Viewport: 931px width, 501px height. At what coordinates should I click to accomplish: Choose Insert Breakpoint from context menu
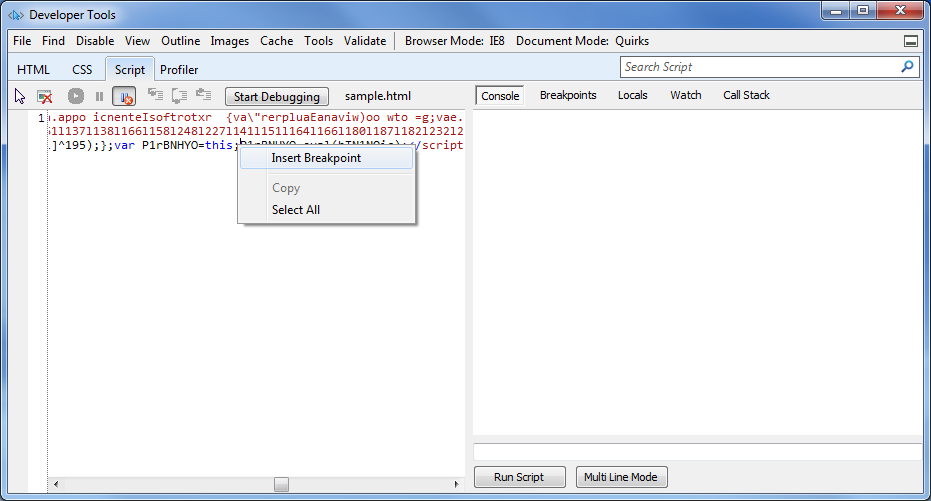(x=316, y=158)
